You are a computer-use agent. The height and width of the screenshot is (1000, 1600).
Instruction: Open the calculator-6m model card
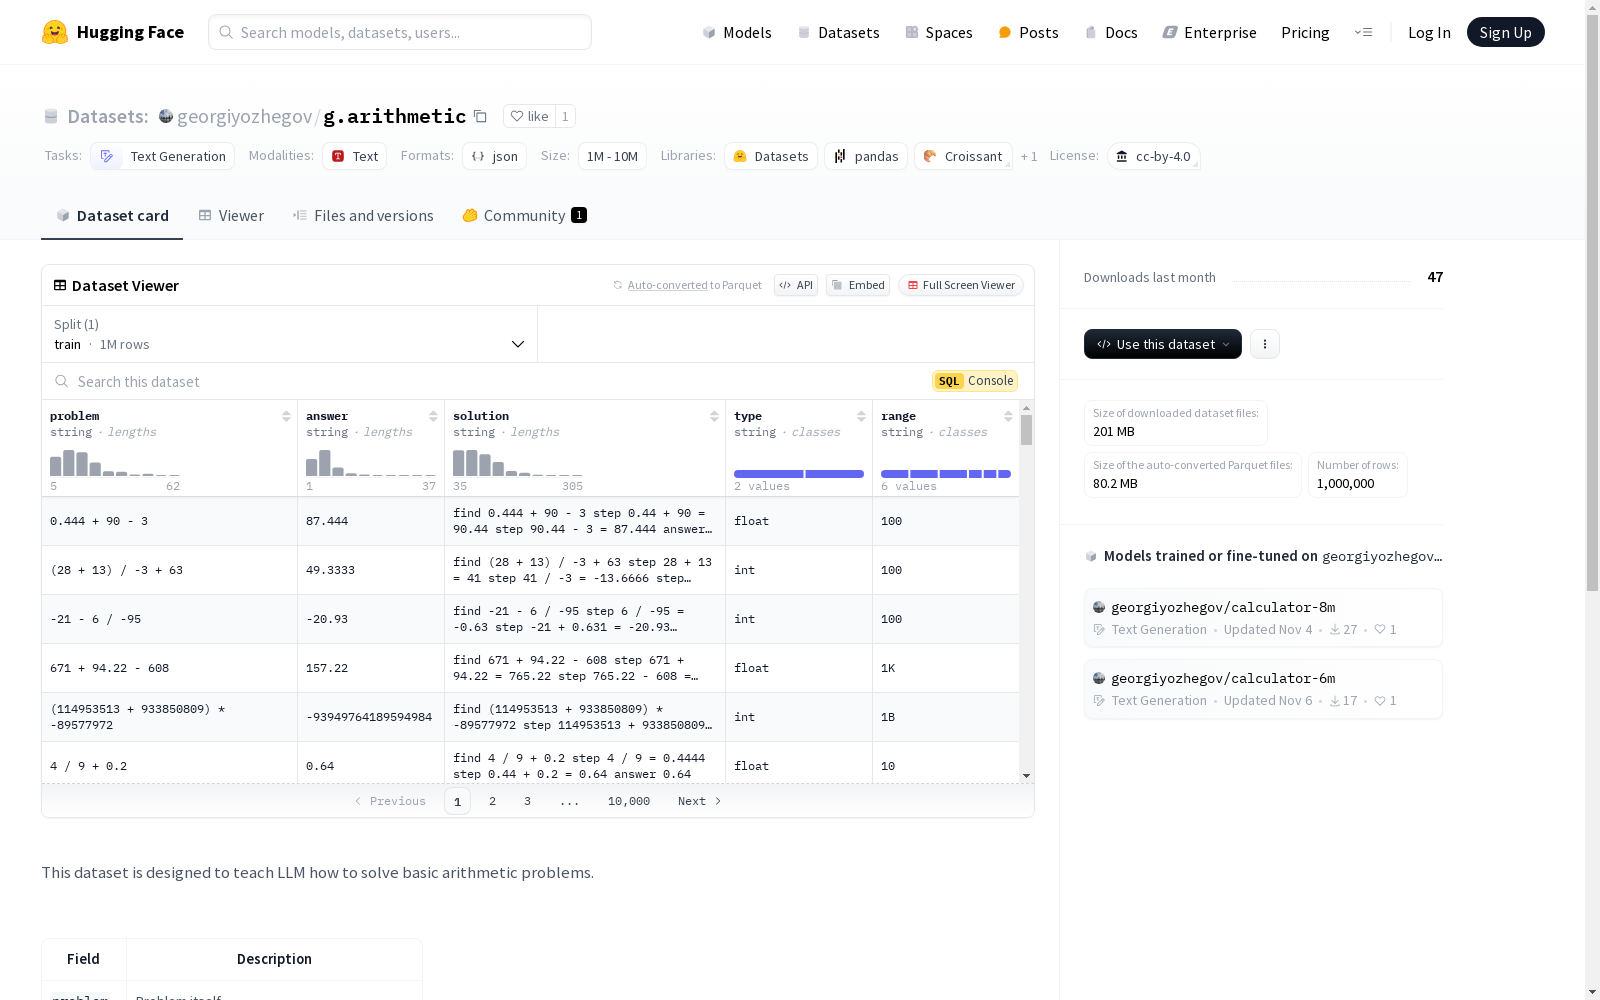tap(1263, 689)
